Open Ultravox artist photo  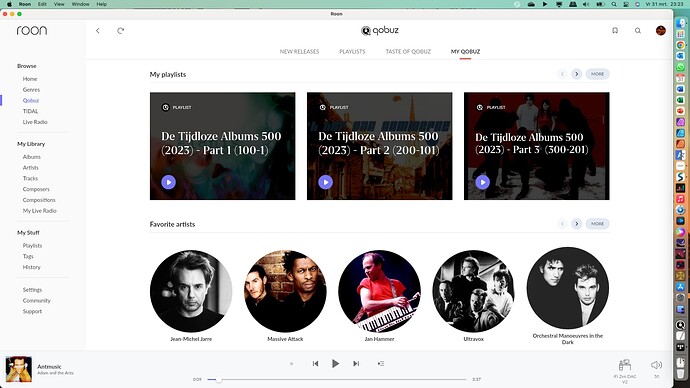point(473,291)
